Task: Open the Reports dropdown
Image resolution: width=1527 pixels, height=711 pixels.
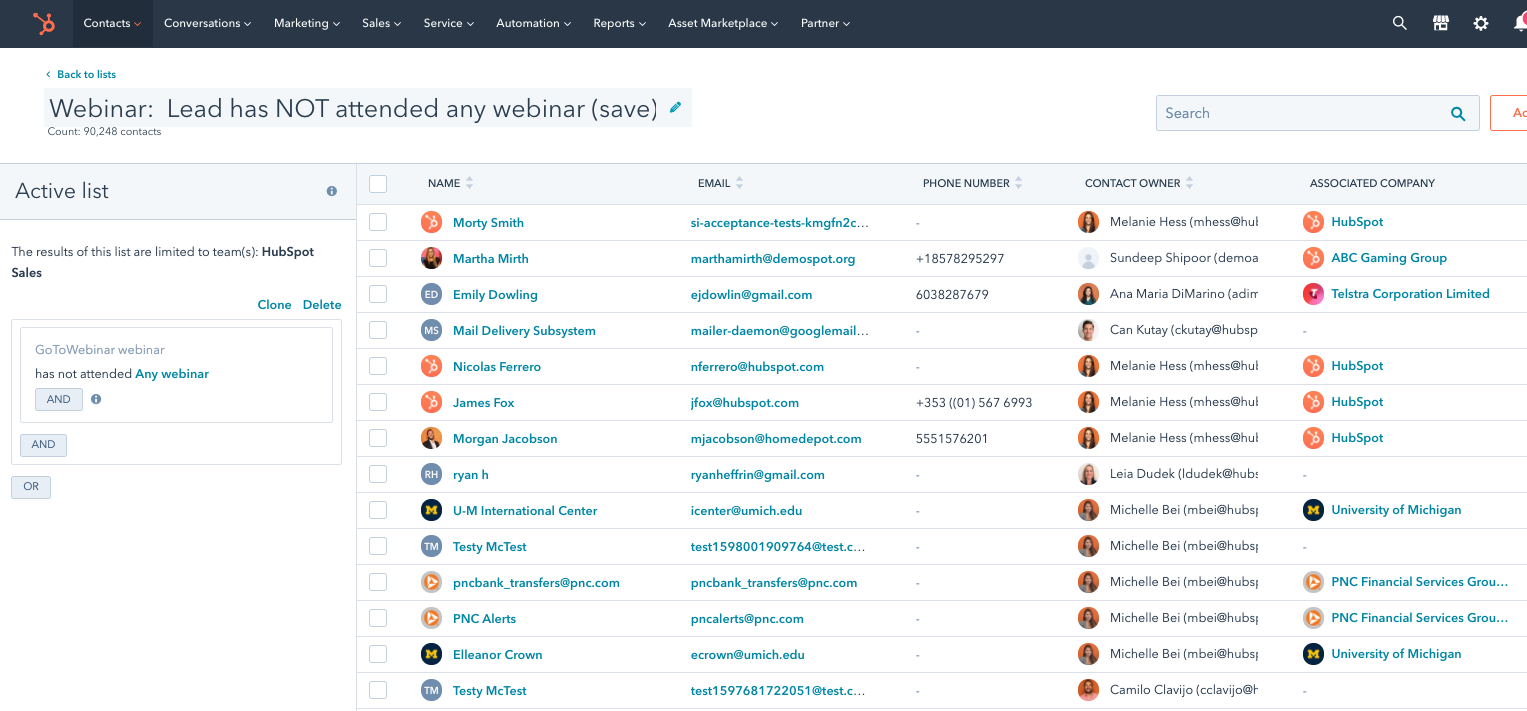Action: point(620,23)
